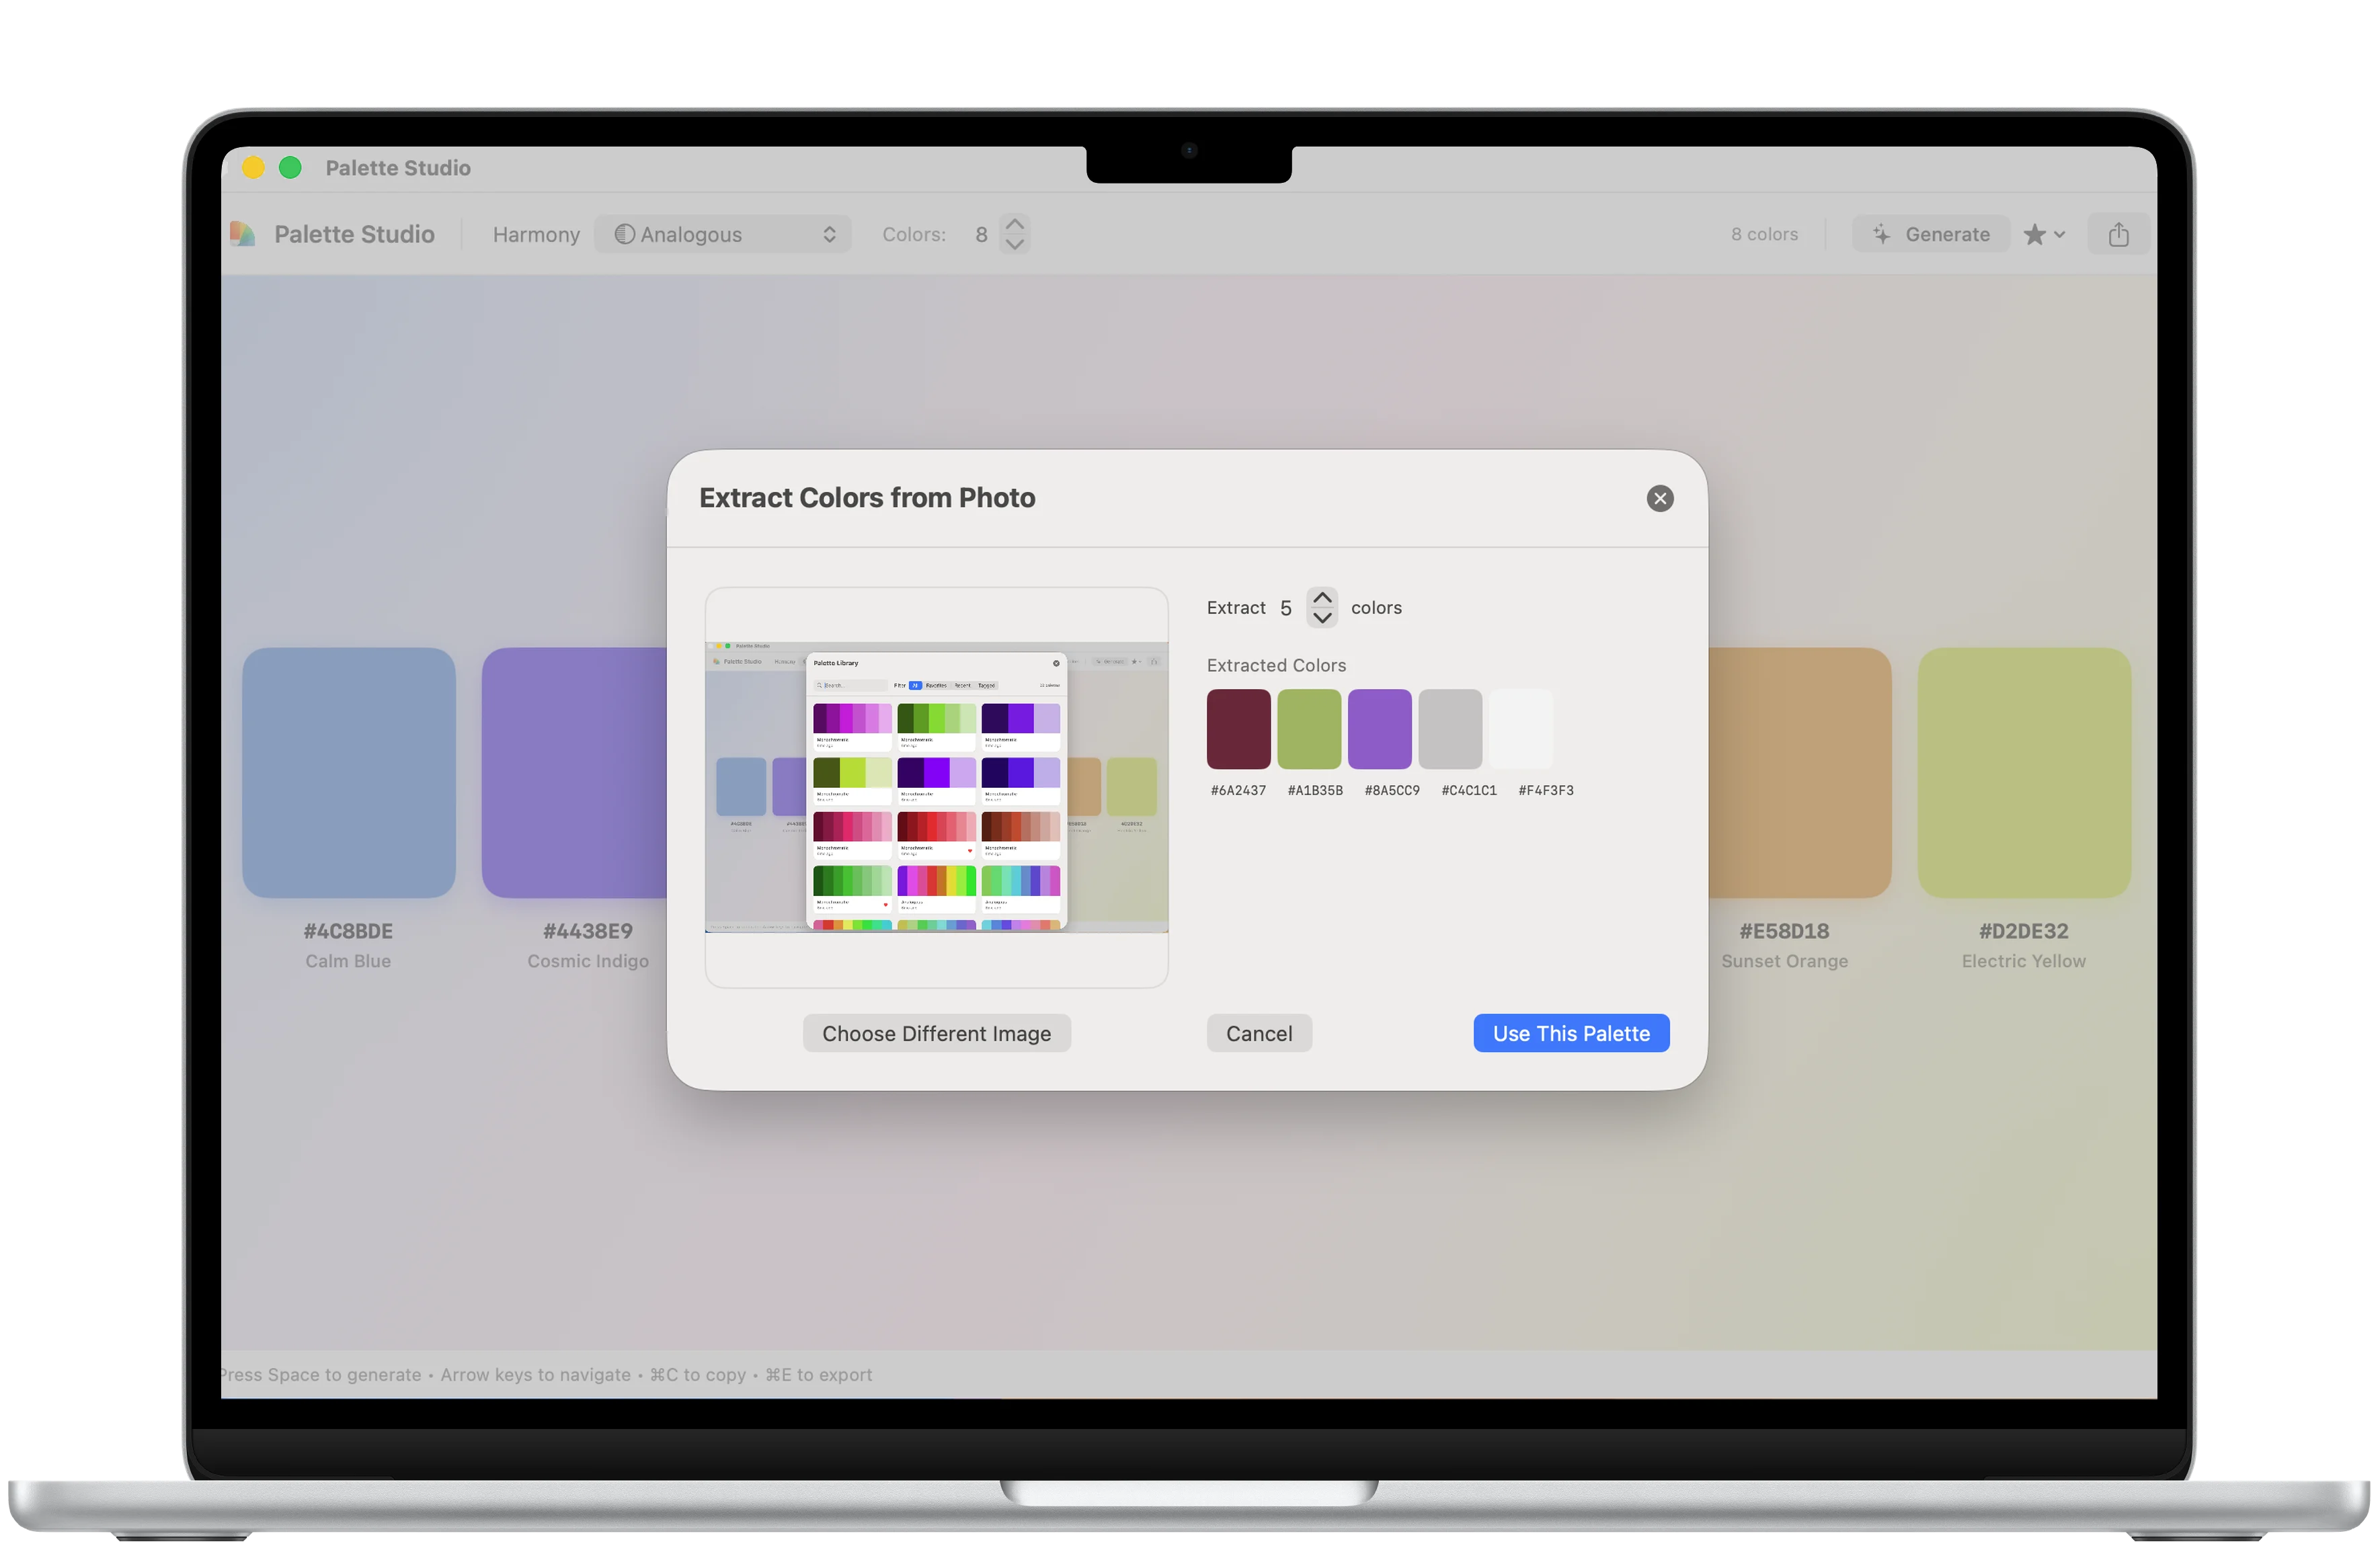The image size is (2380, 1546).
Task: Select the Calm Blue #4C8BDE swatch
Action: [x=348, y=772]
